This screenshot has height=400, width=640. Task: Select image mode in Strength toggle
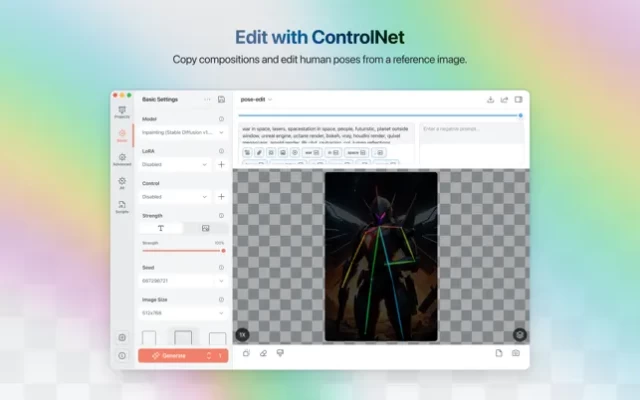click(x=205, y=228)
